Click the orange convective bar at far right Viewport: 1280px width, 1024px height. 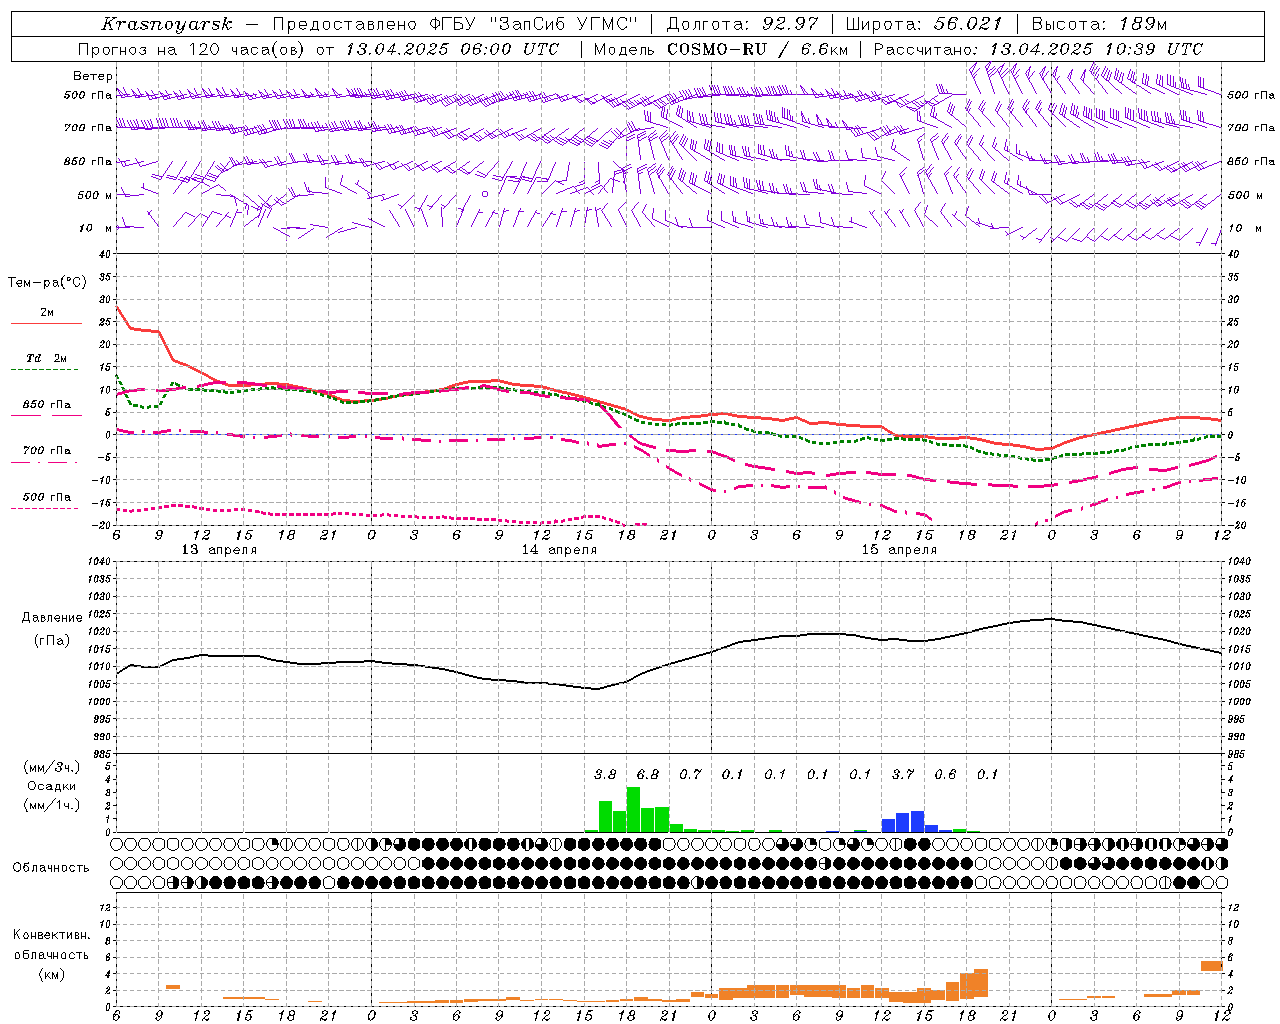coord(1212,965)
